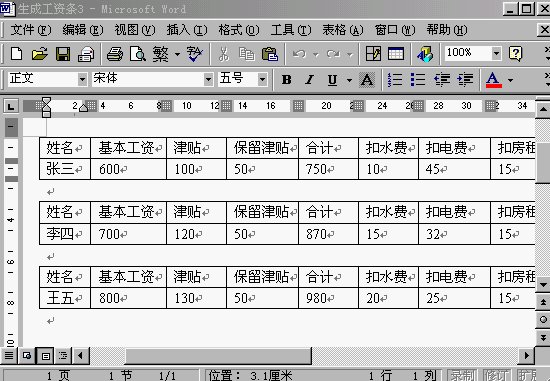Copy selection to clipboard

coord(247,54)
